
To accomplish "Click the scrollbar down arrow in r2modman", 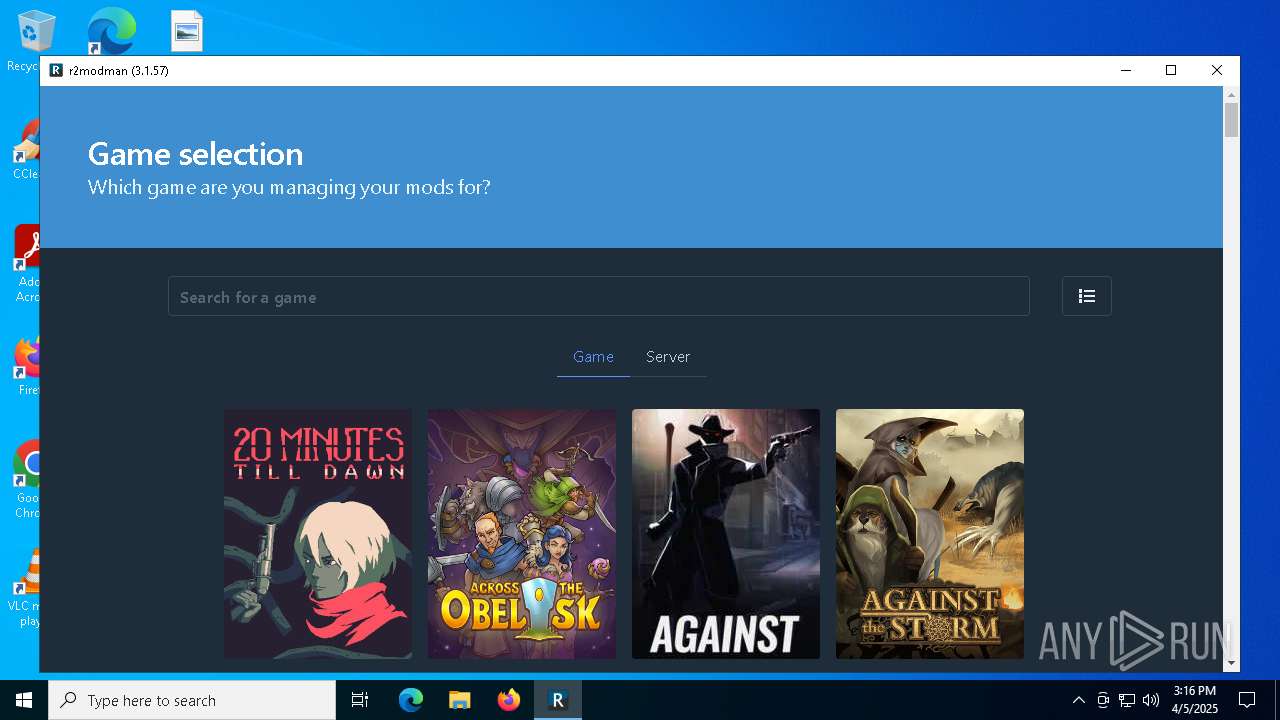I will click(x=1231, y=662).
